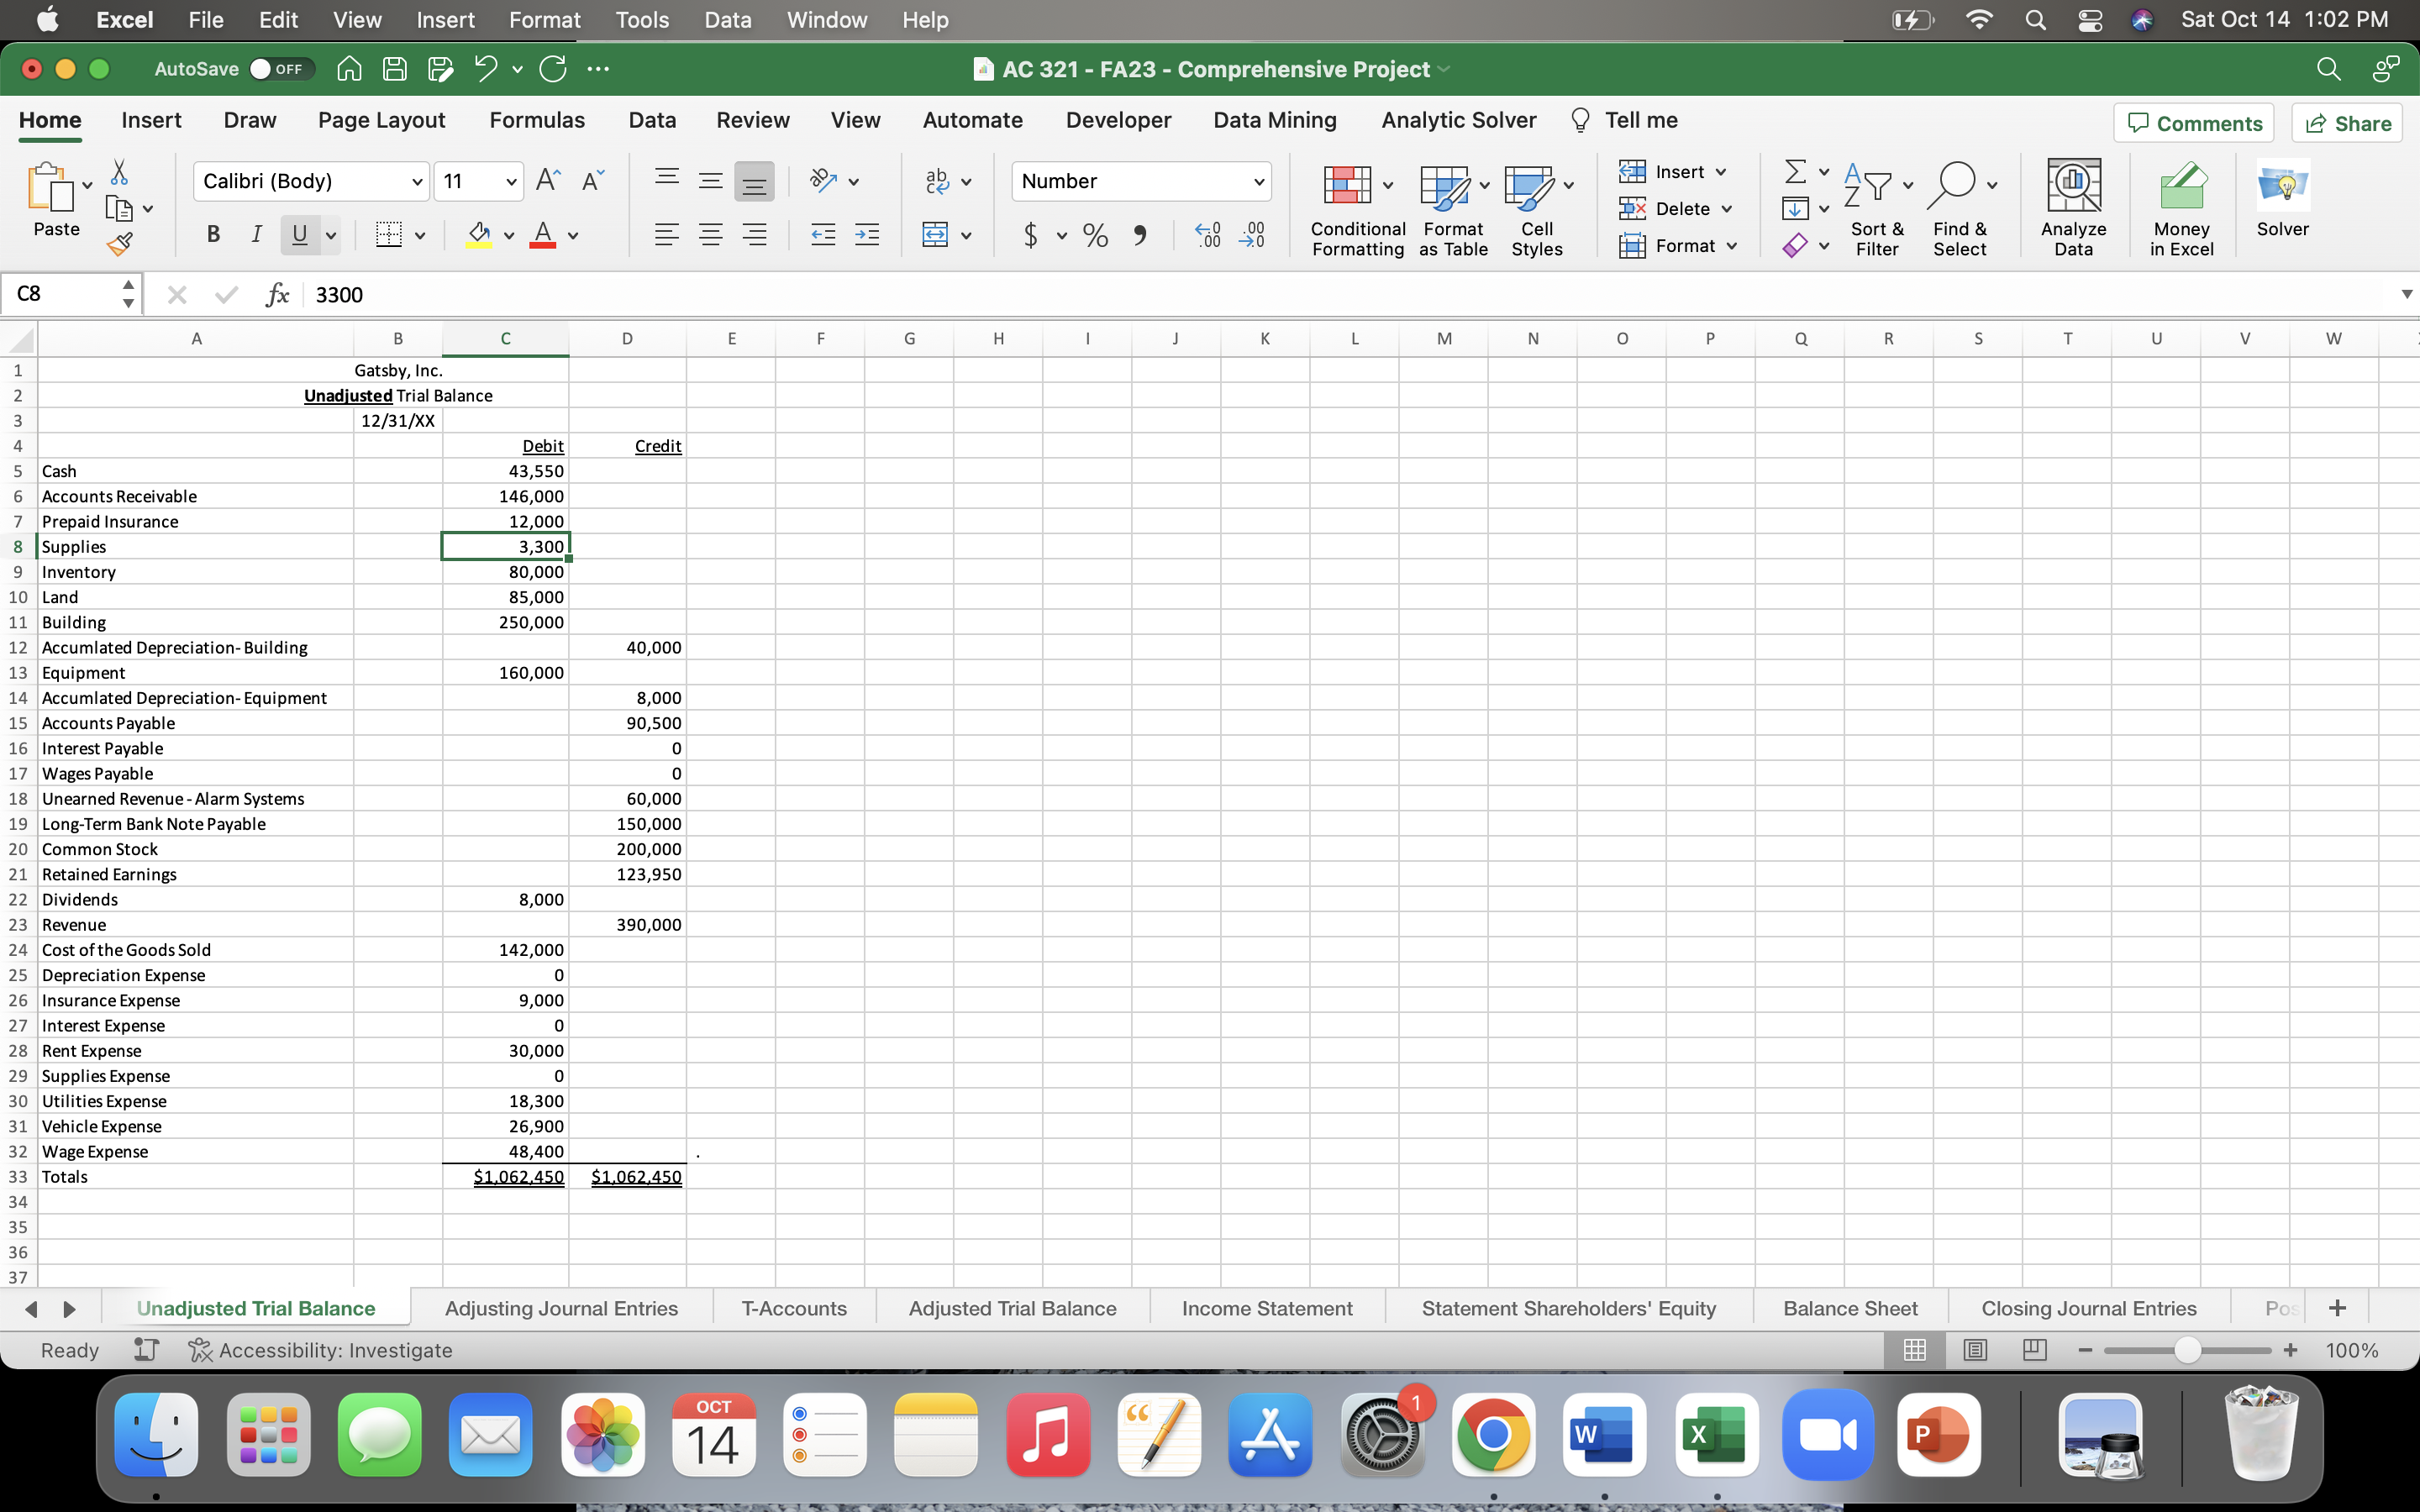Open Conditional Formatting options
This screenshot has width=2420, height=1512.
coord(1356,207)
